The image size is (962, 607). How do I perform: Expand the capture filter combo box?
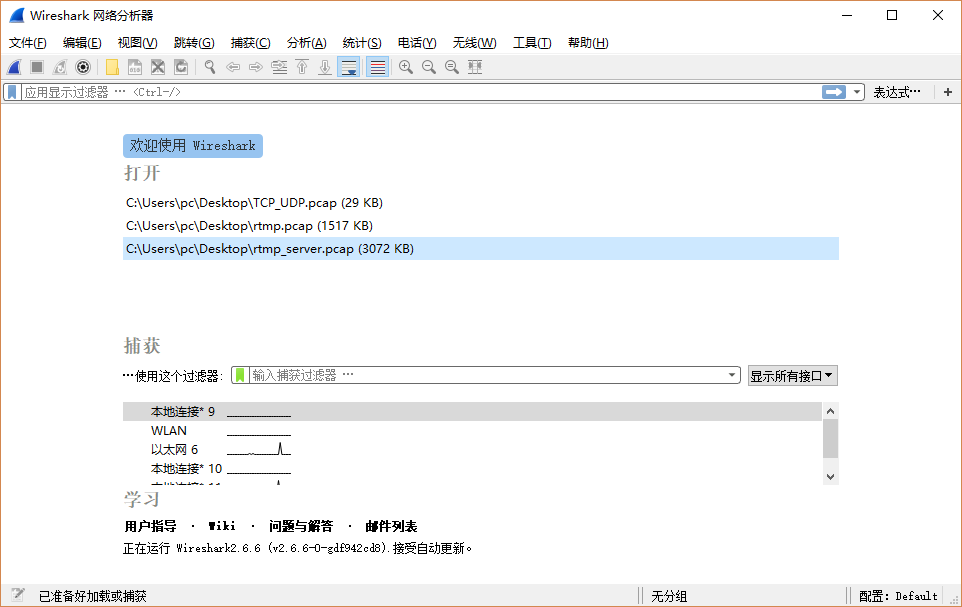(x=730, y=374)
